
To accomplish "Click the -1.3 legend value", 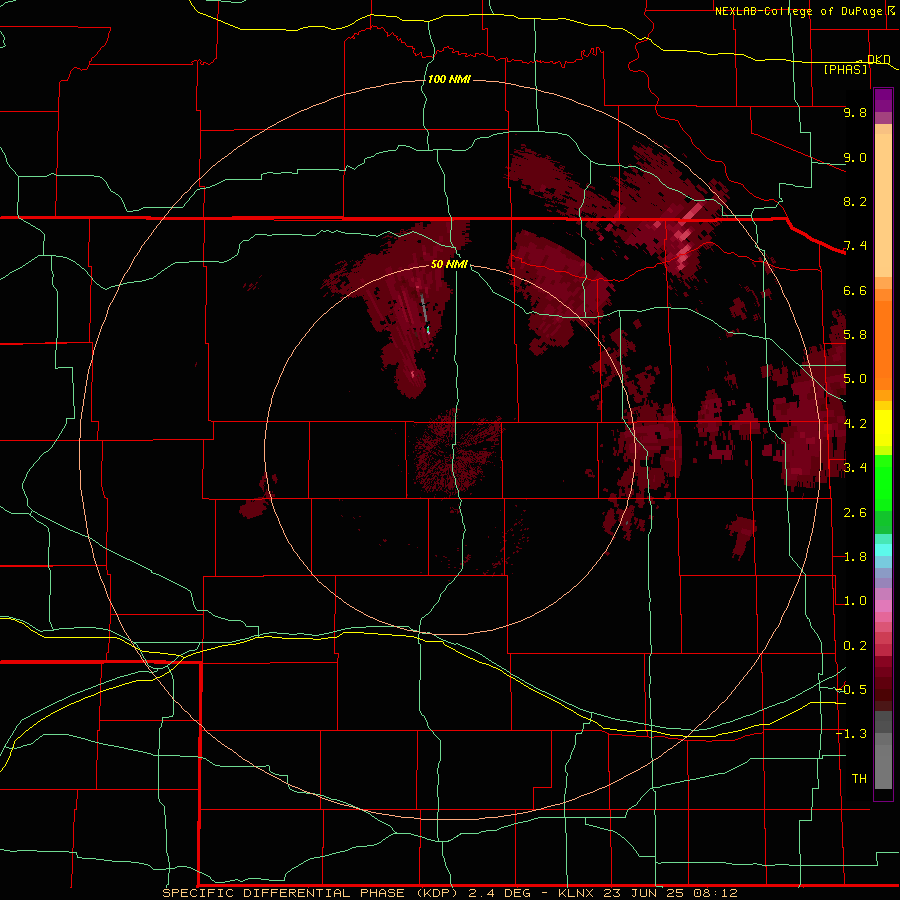I will click(852, 734).
